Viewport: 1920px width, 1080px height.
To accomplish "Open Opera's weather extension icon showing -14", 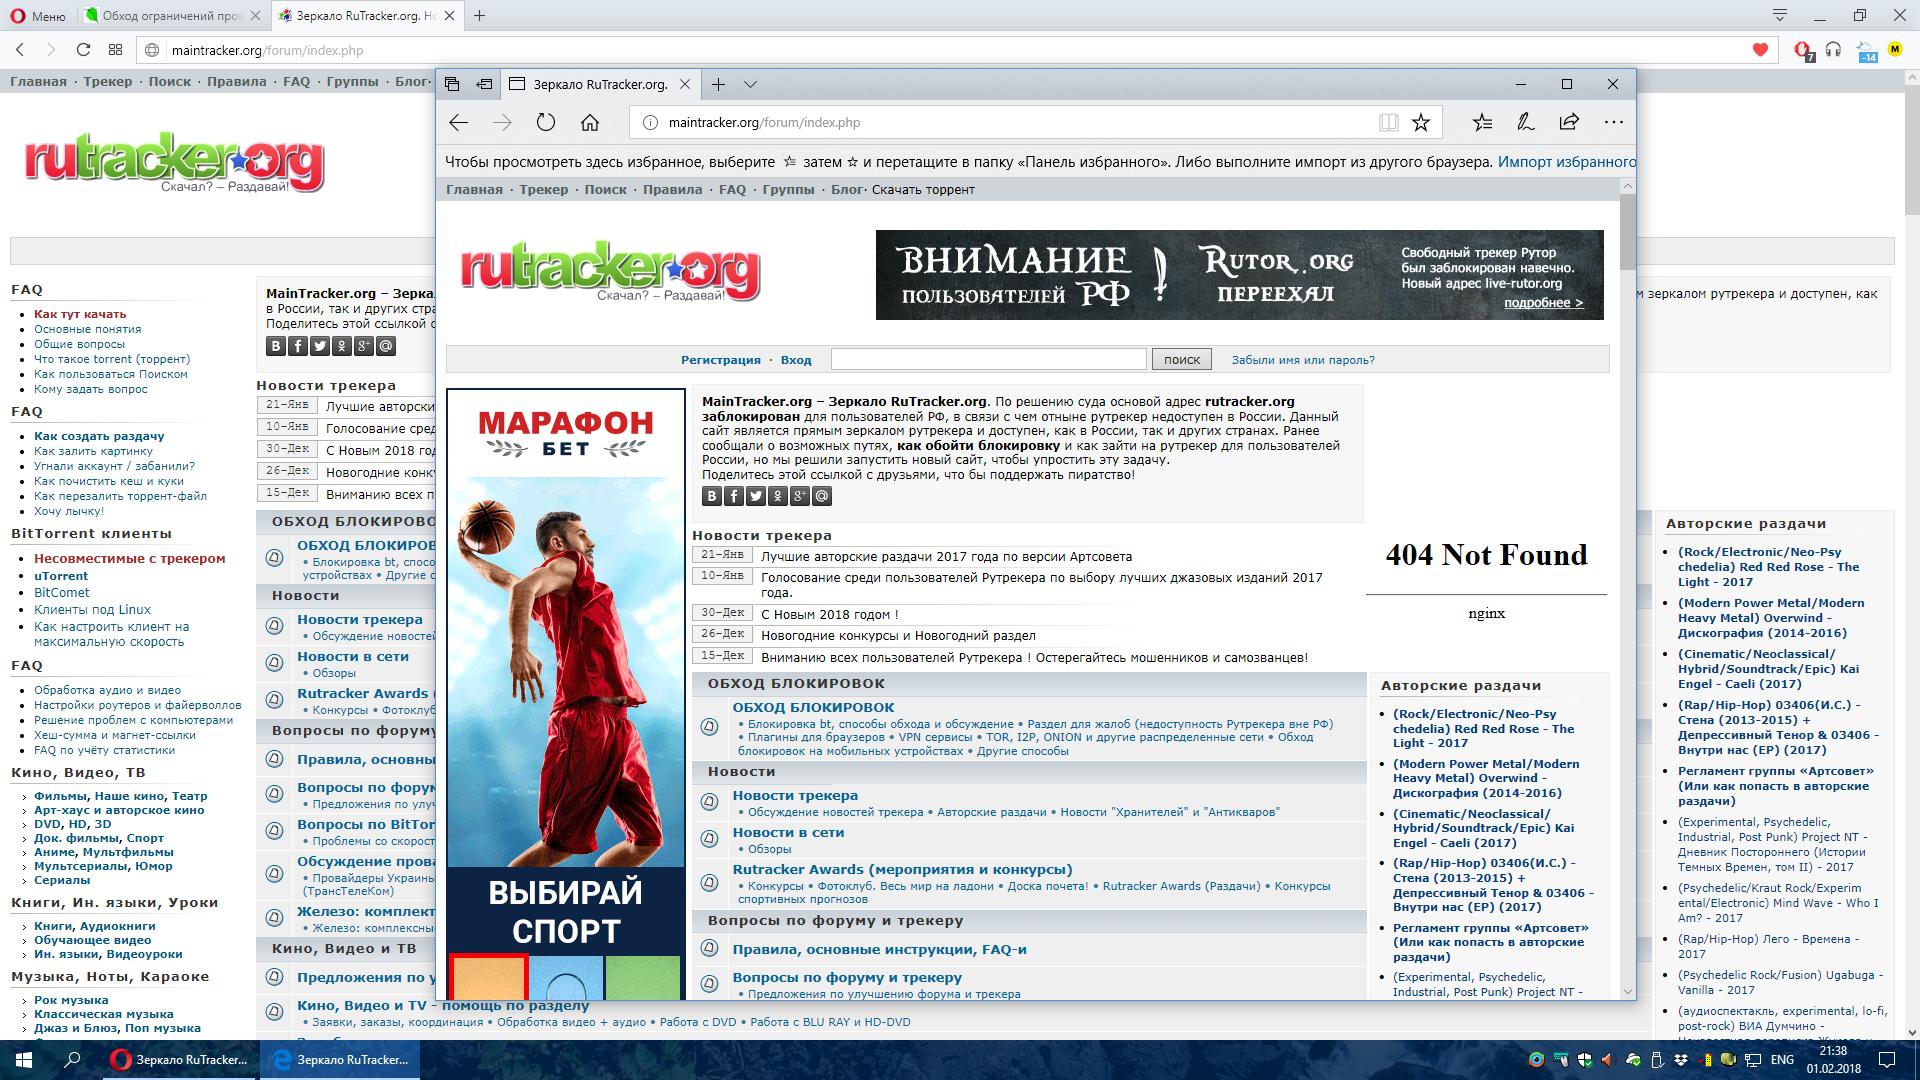I will pyautogui.click(x=1866, y=51).
